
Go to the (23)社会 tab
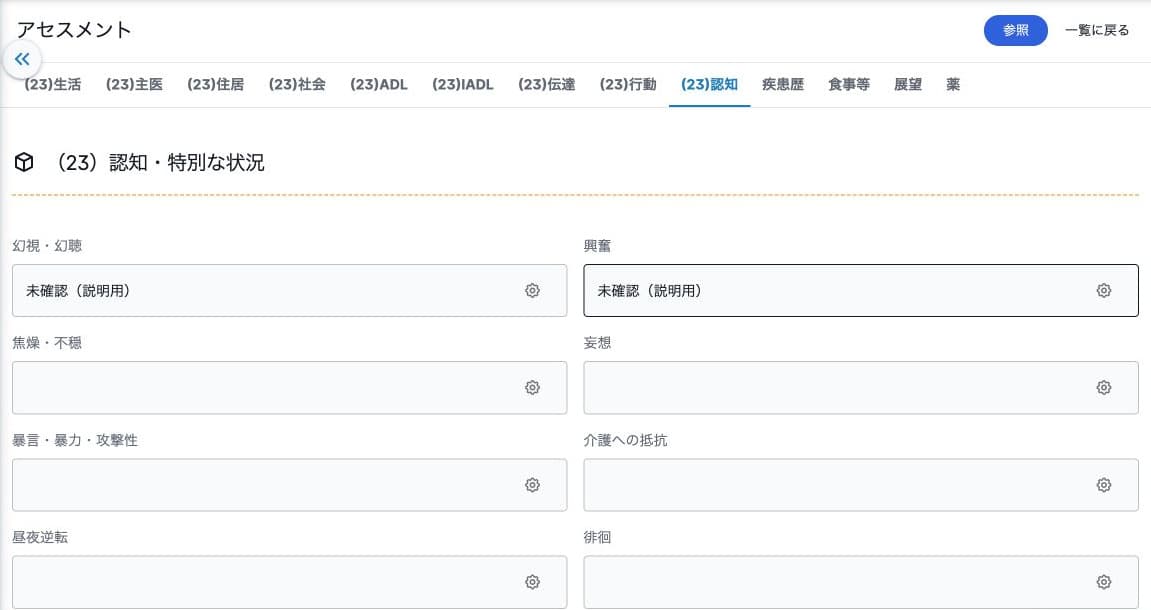[297, 84]
